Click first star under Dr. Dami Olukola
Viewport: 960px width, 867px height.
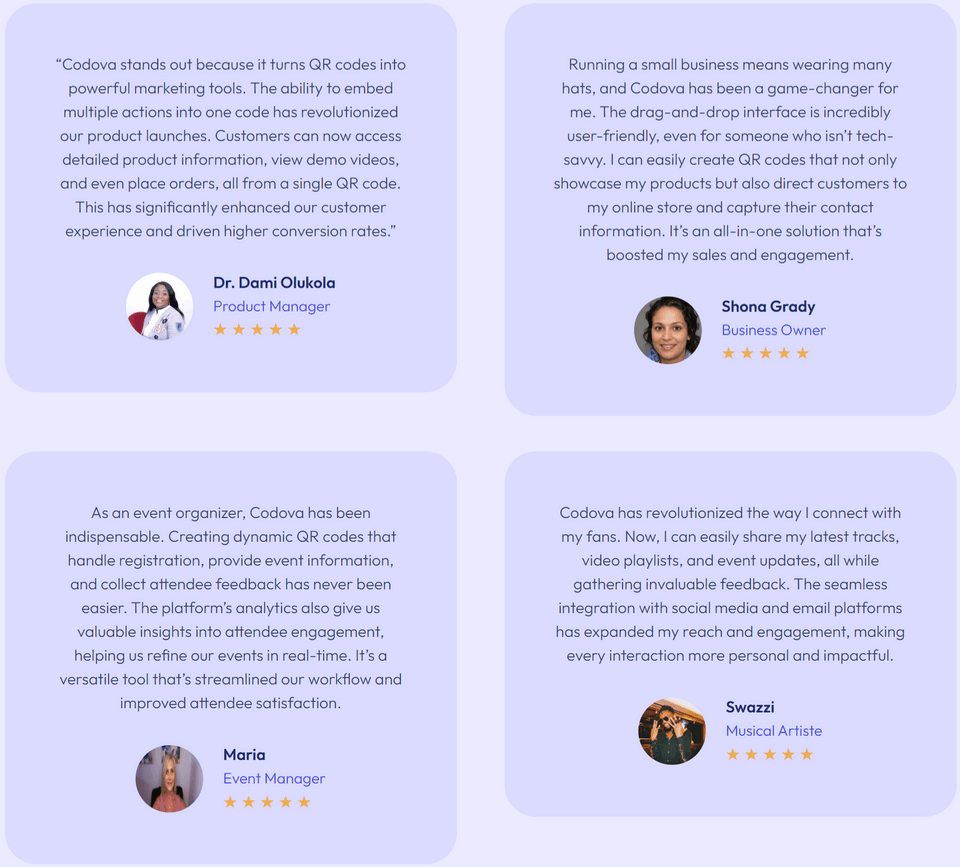click(x=220, y=329)
